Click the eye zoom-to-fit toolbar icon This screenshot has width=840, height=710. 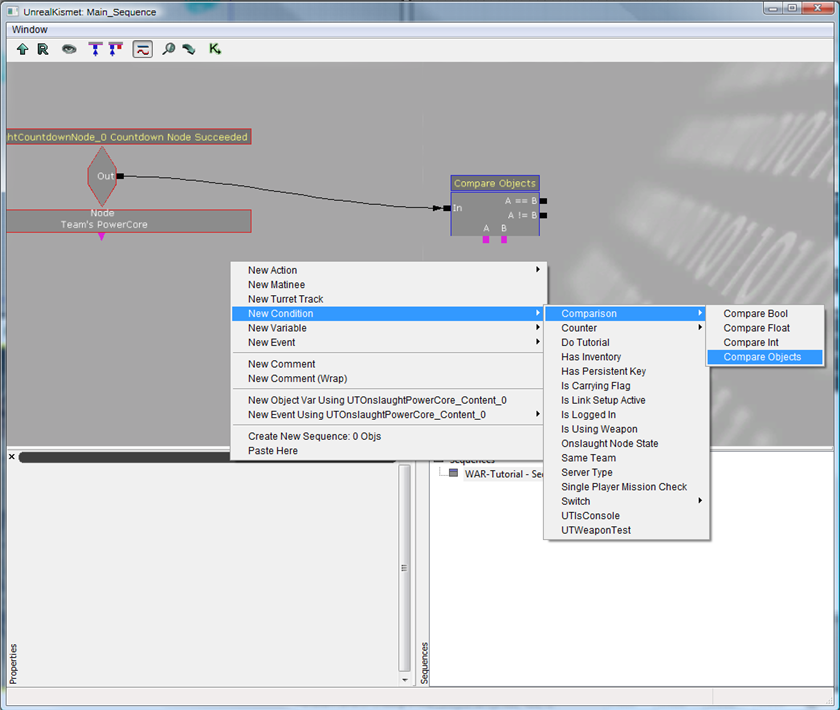coord(69,49)
